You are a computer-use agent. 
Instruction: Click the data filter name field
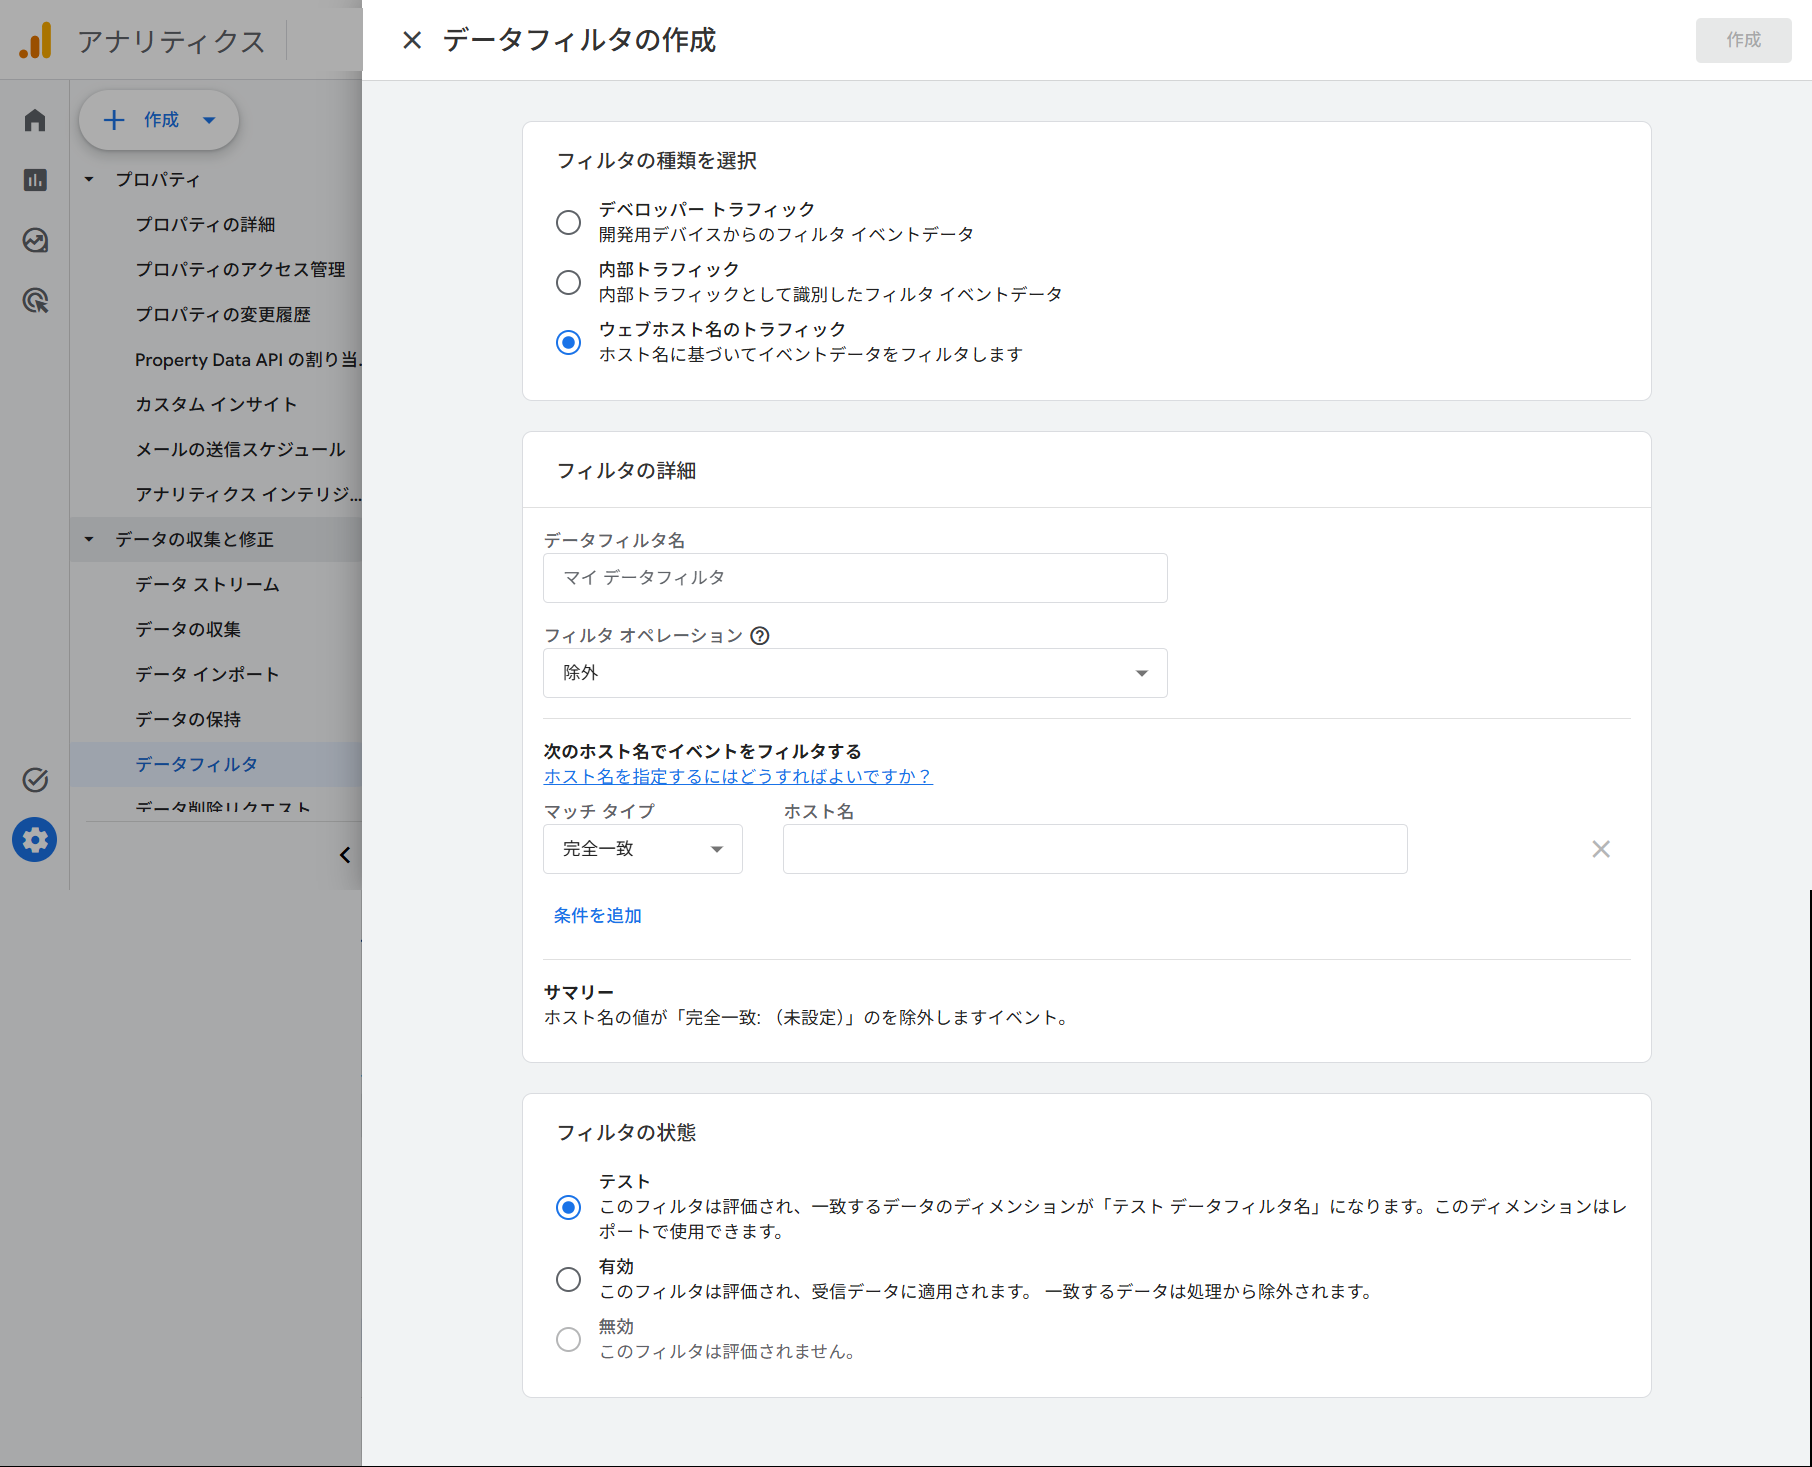(855, 578)
